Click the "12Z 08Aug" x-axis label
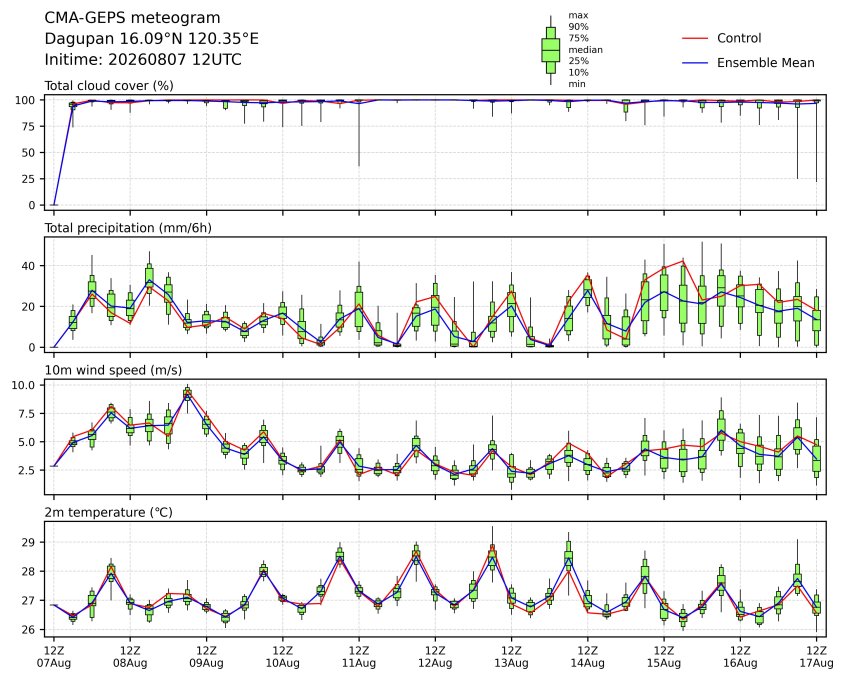845x680 pixels. click(130, 657)
